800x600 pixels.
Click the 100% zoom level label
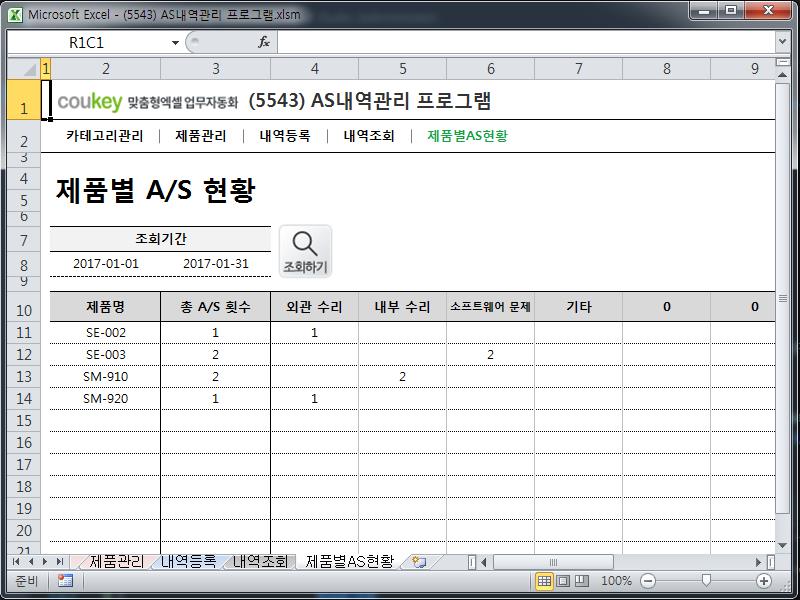(616, 581)
